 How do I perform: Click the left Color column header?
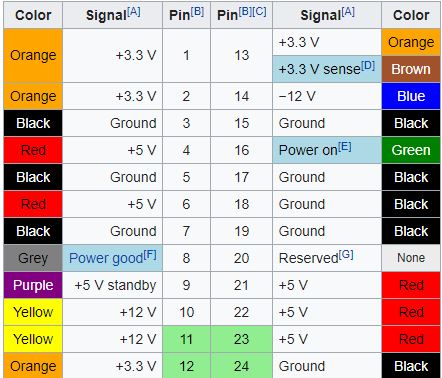[33, 15]
